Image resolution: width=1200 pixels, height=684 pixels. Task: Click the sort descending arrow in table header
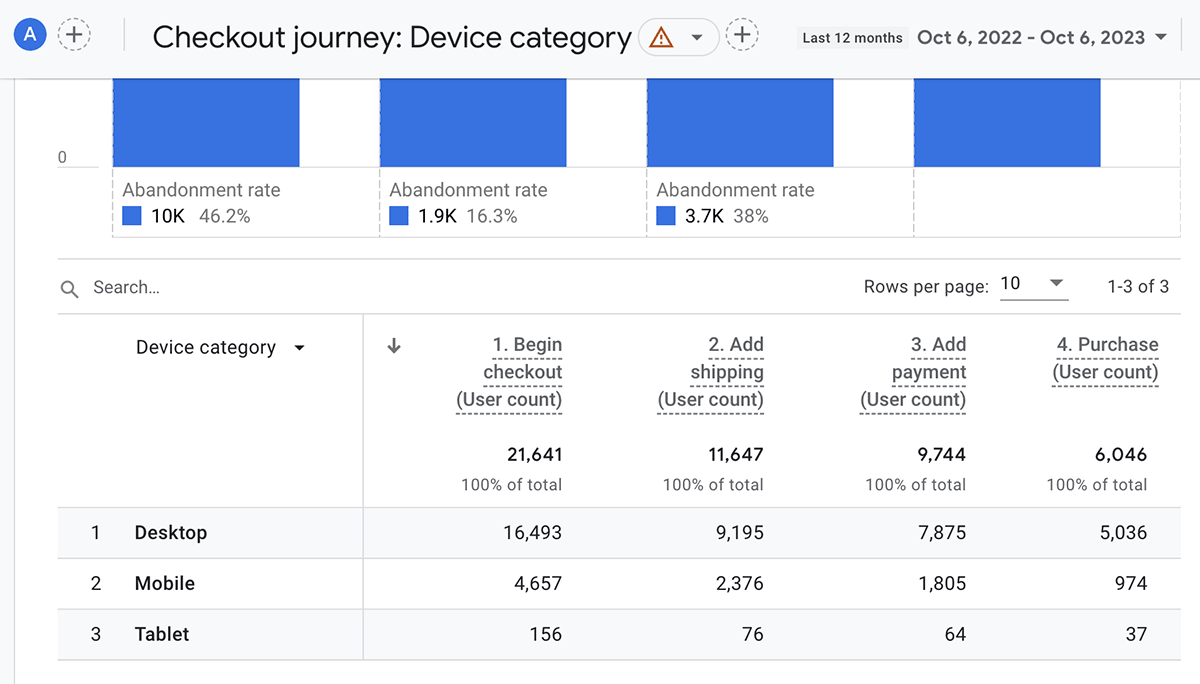pyautogui.click(x=394, y=346)
